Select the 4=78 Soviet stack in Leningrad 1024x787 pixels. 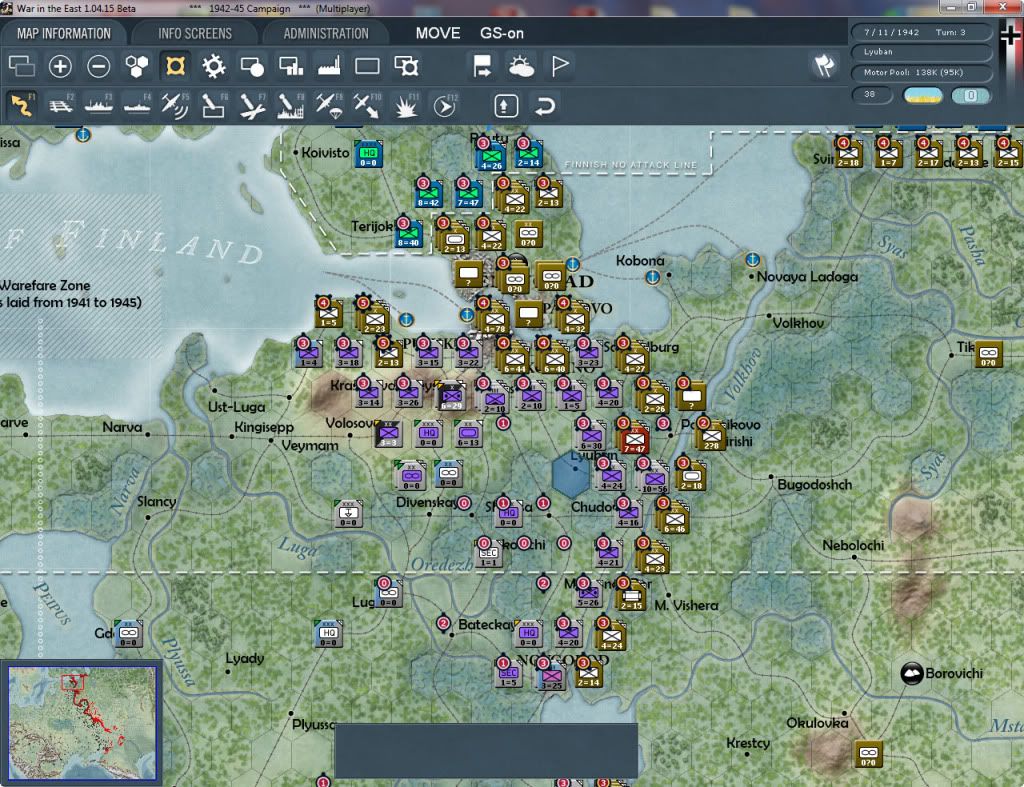[494, 319]
